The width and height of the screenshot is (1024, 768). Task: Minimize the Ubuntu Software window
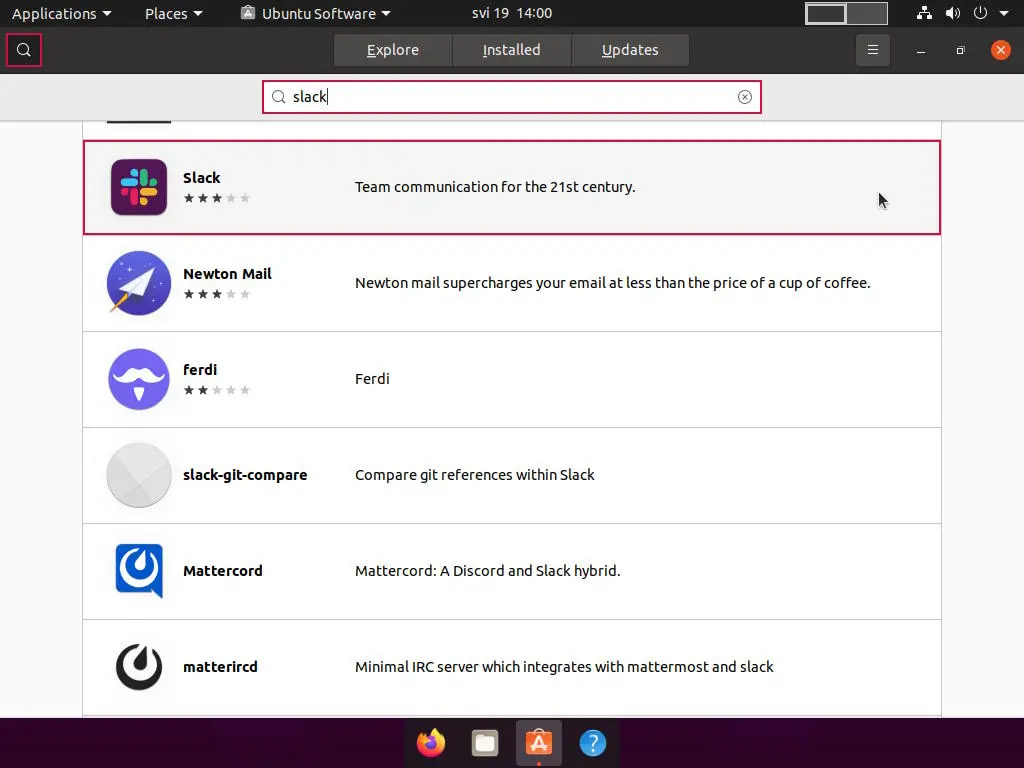(921, 50)
